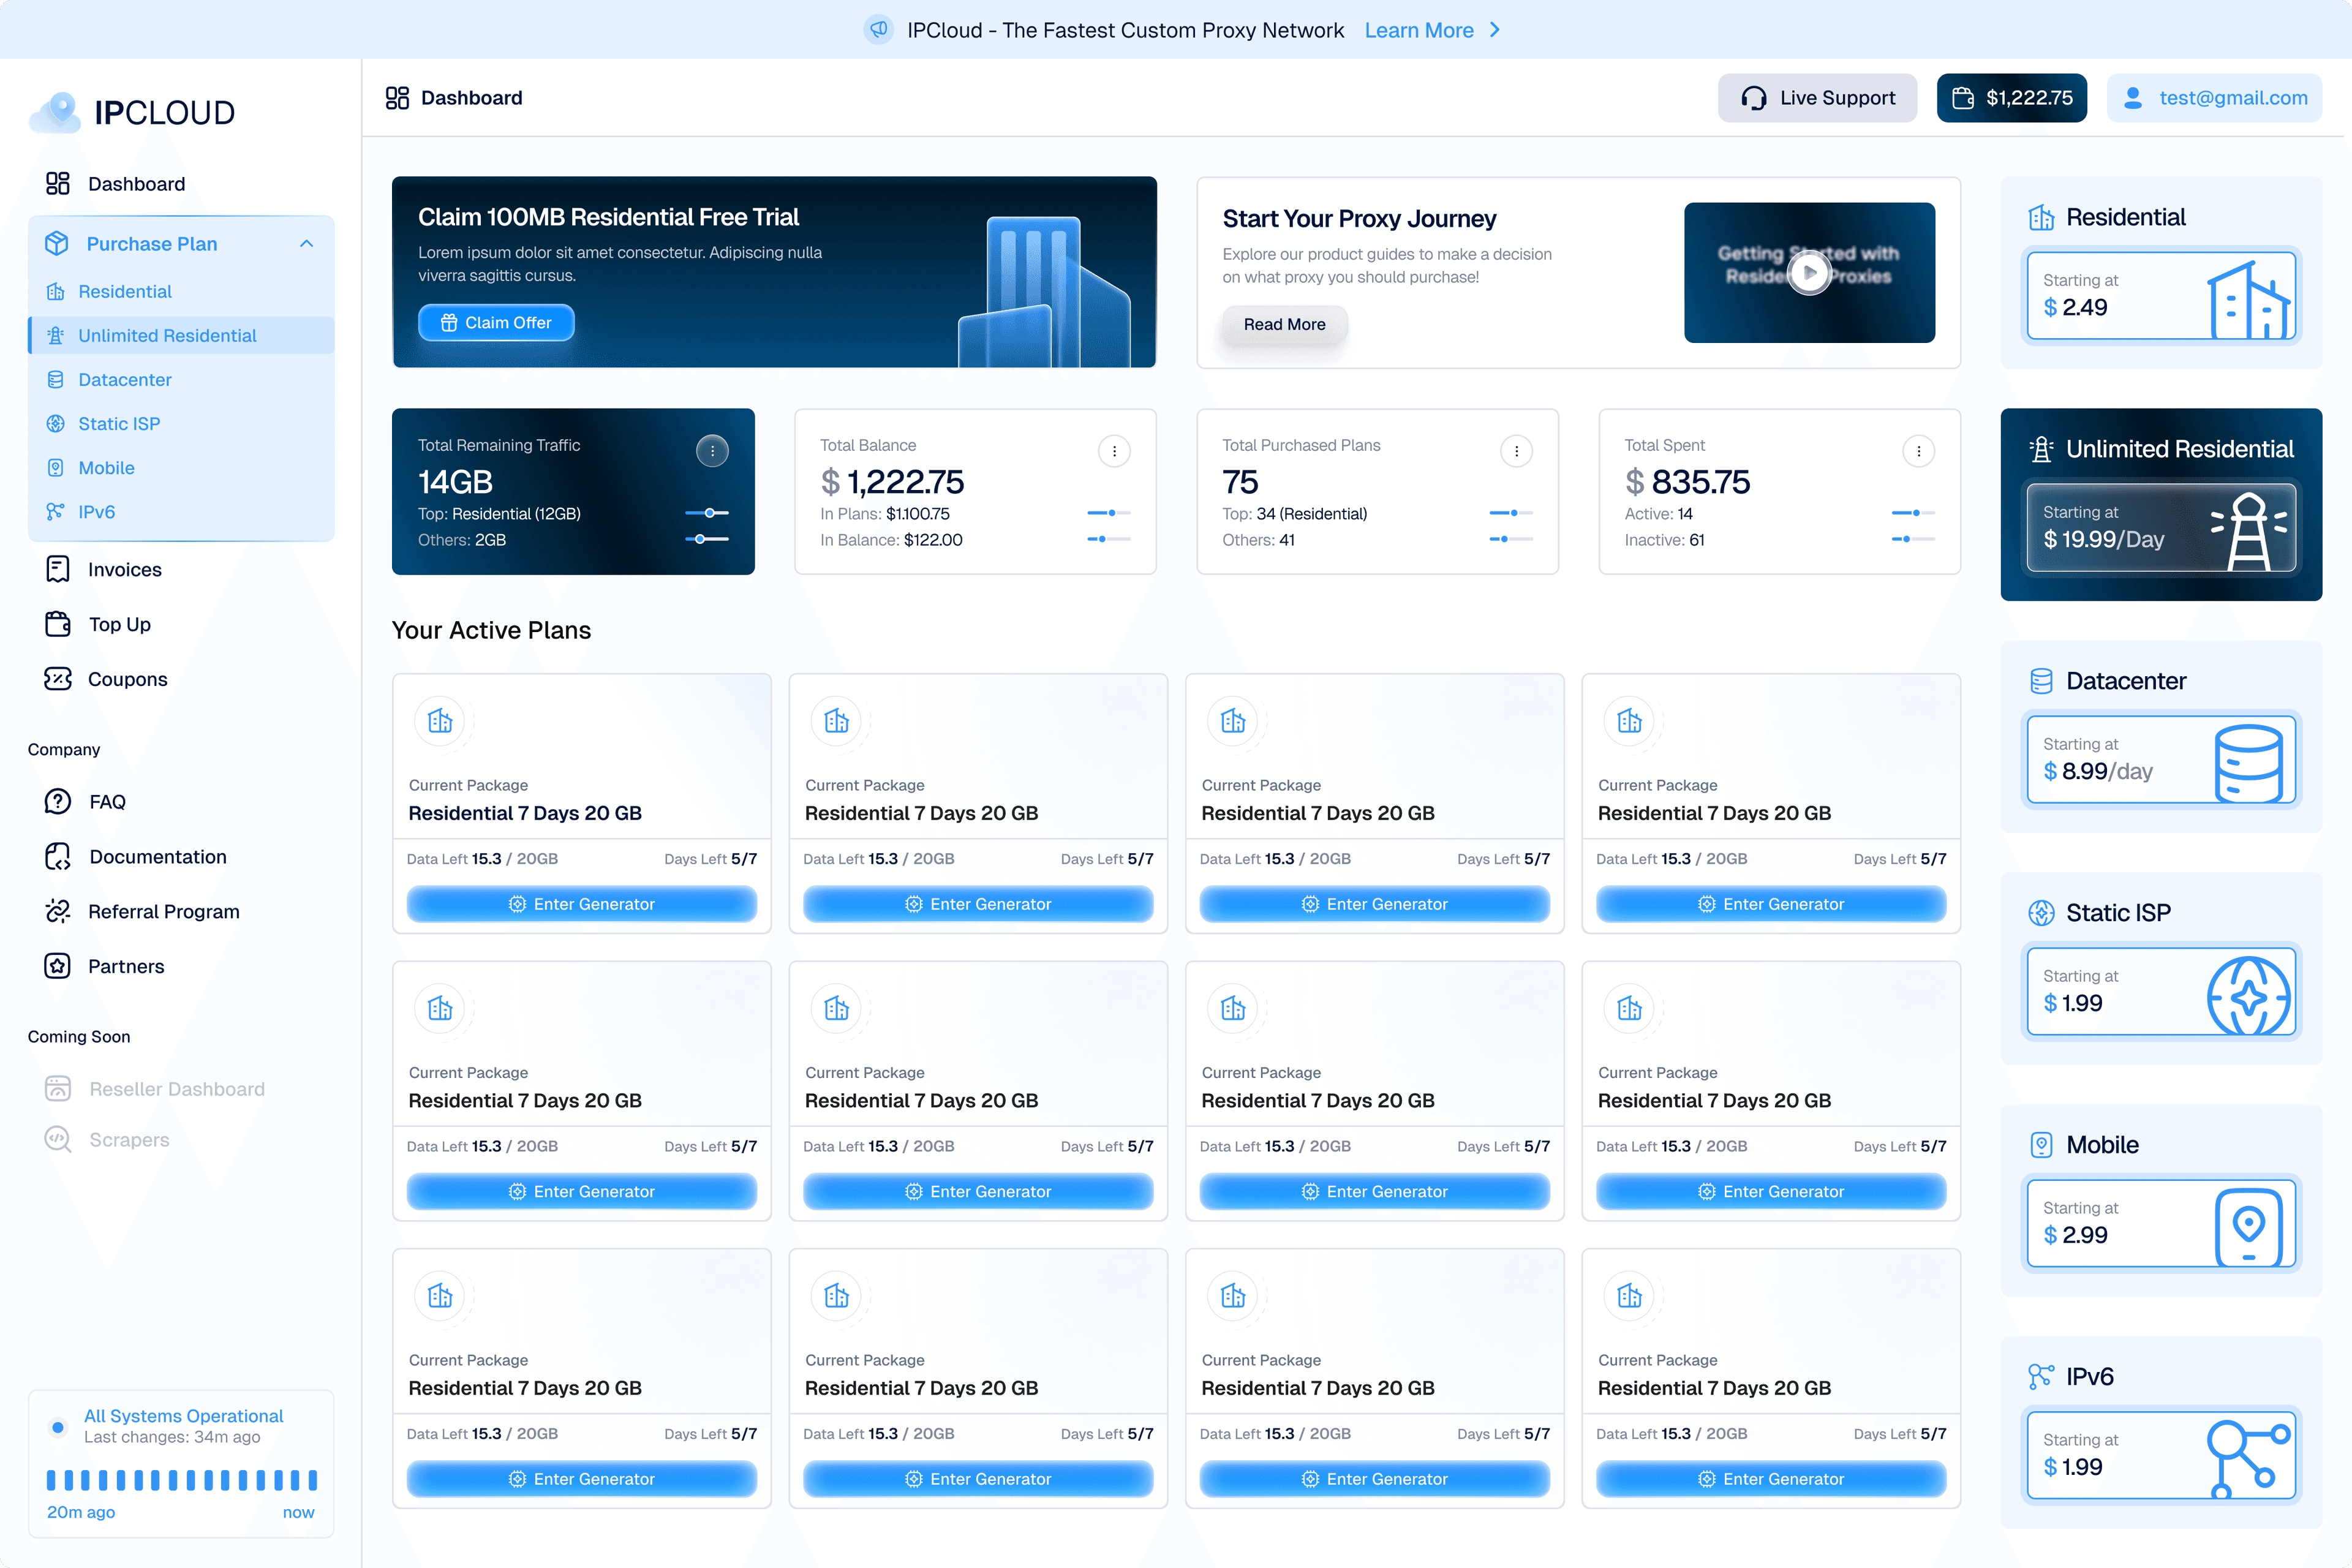Viewport: 2352px width, 1568px height.
Task: Click the Mobile proxy icon in sidebar
Action: [56, 467]
